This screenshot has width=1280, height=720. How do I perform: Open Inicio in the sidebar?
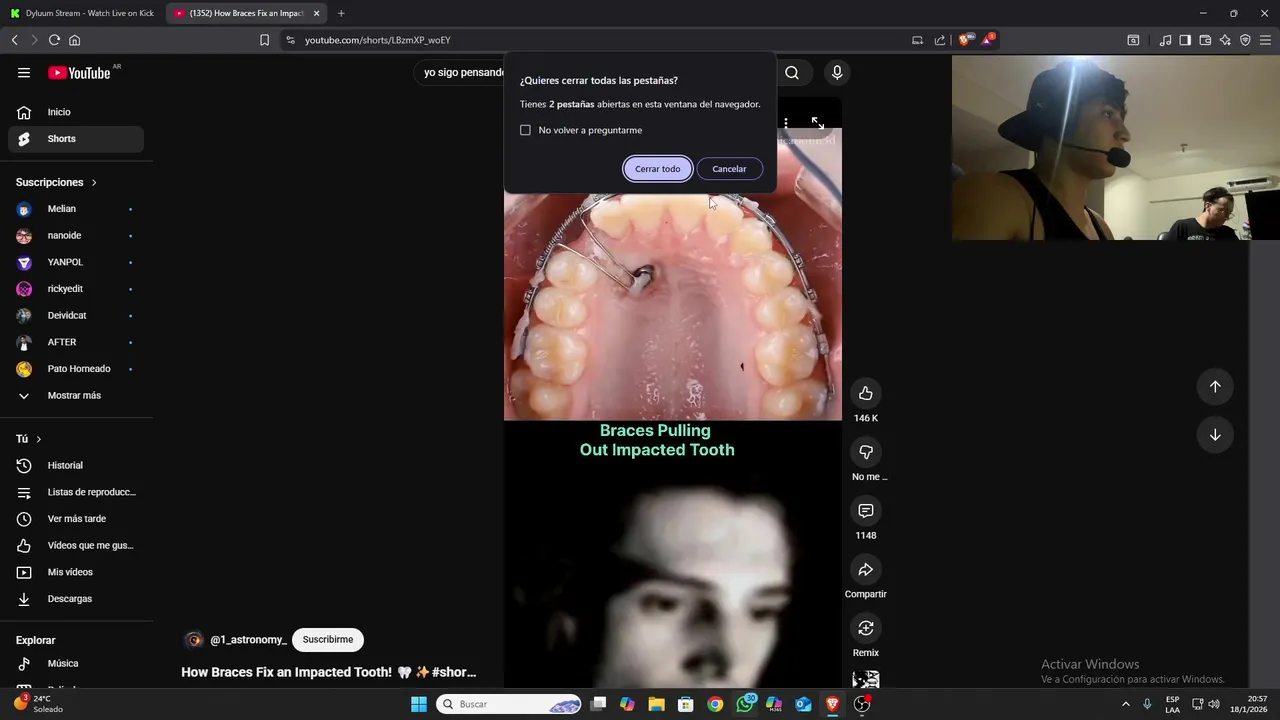pyautogui.click(x=76, y=112)
